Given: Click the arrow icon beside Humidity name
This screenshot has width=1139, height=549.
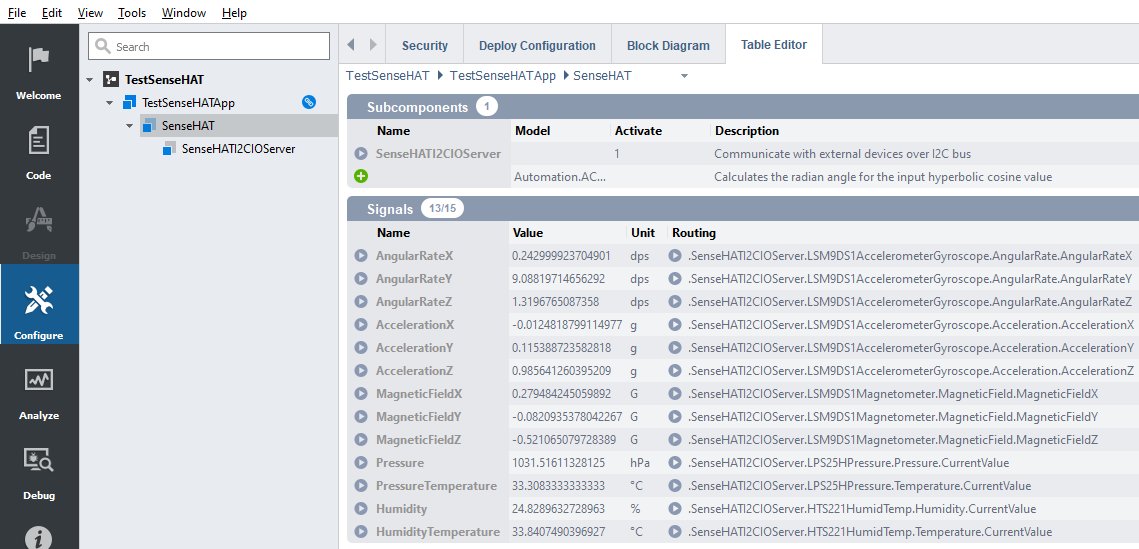Looking at the screenshot, I should (x=361, y=508).
